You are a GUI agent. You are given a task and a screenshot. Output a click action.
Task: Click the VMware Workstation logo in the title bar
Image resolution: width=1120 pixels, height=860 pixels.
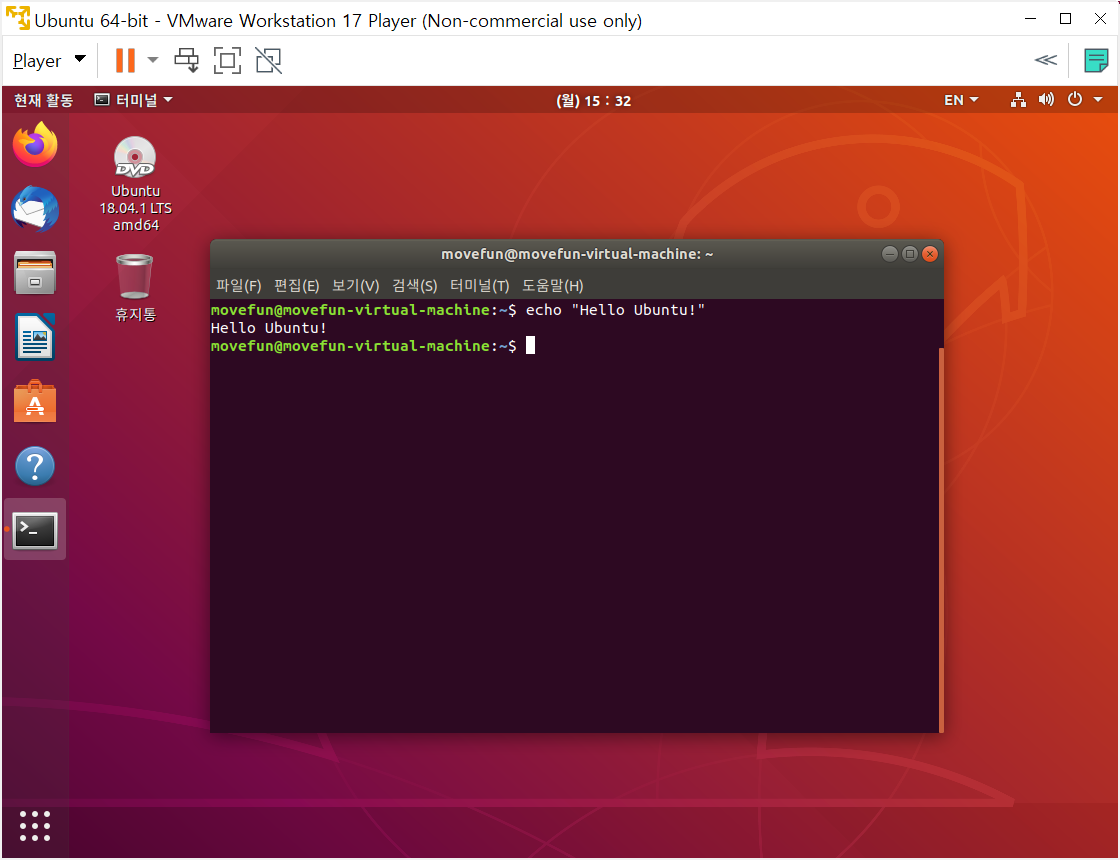(x=17, y=19)
